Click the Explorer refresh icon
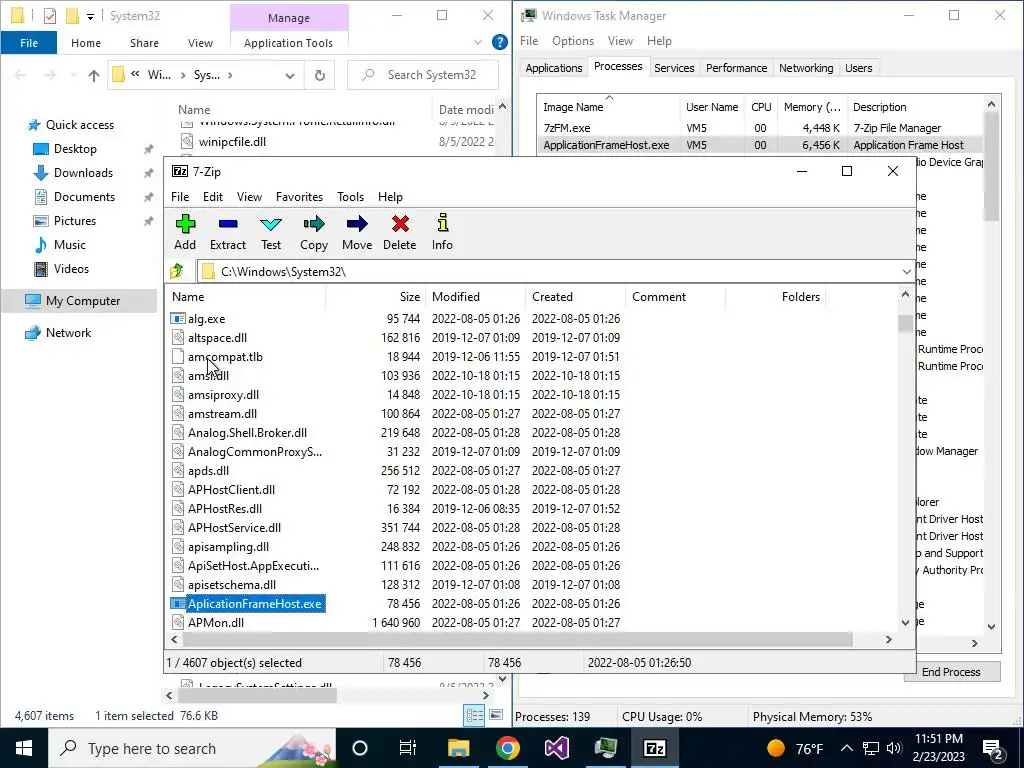This screenshot has width=1024, height=768. pyautogui.click(x=319, y=76)
